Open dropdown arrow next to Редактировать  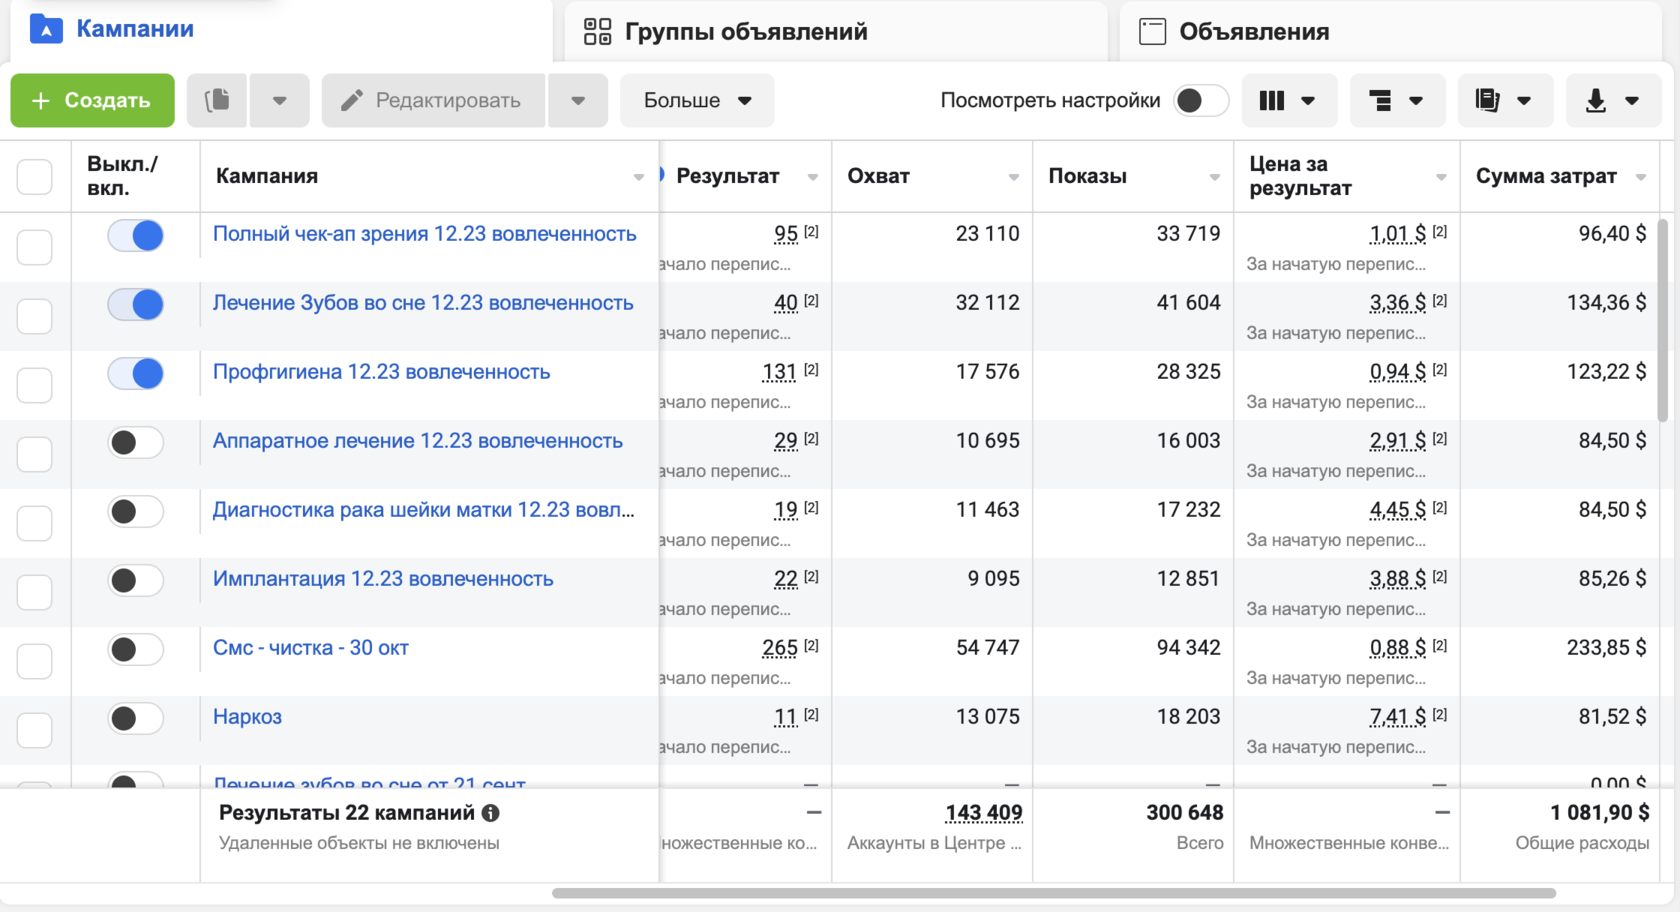[578, 100]
